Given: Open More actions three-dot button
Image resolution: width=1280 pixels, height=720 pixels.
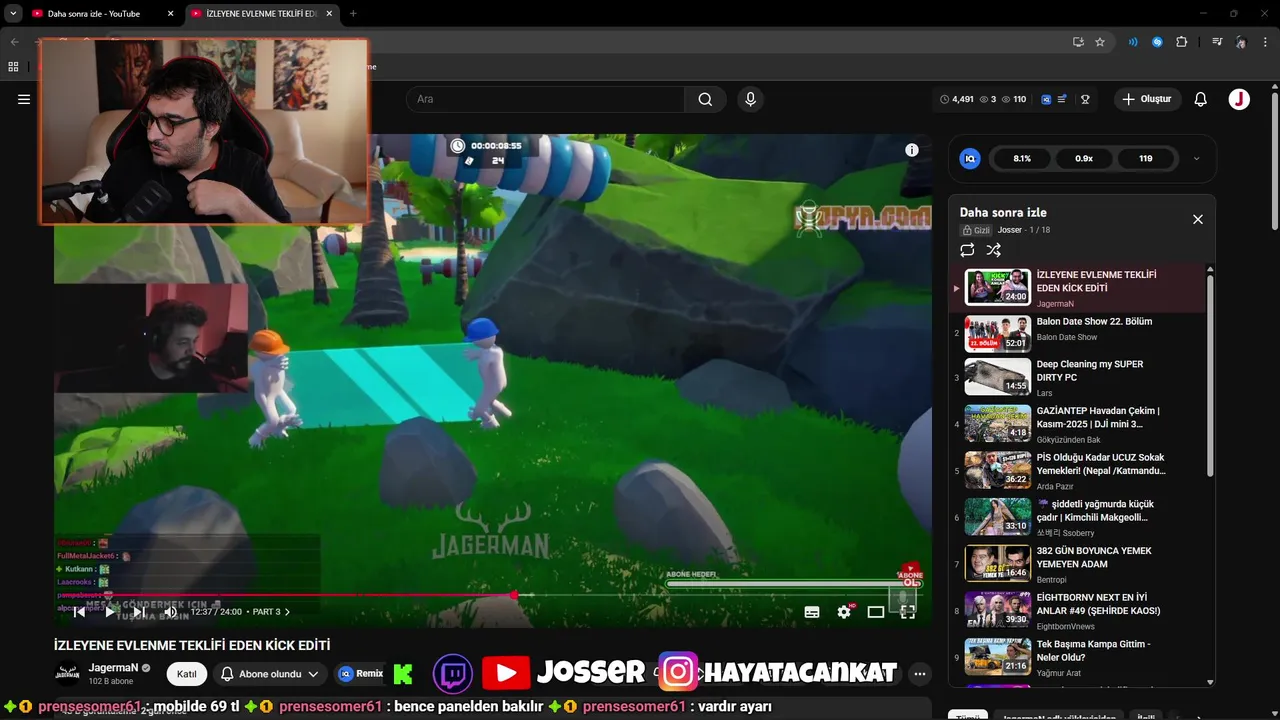Looking at the screenshot, I should (x=919, y=674).
